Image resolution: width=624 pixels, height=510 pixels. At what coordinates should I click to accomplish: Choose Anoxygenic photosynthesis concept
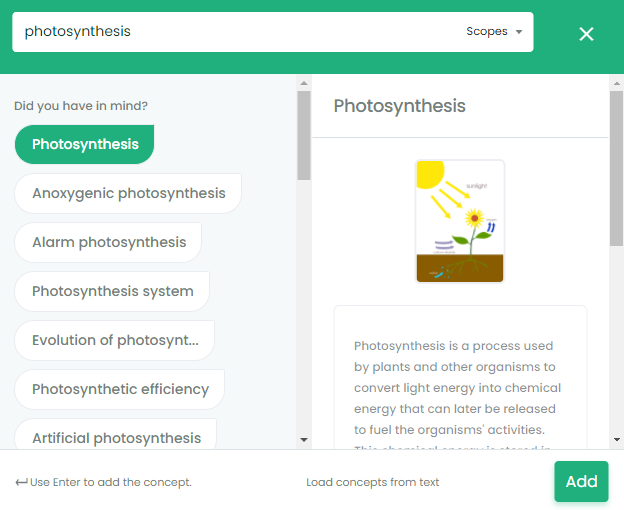pos(128,193)
